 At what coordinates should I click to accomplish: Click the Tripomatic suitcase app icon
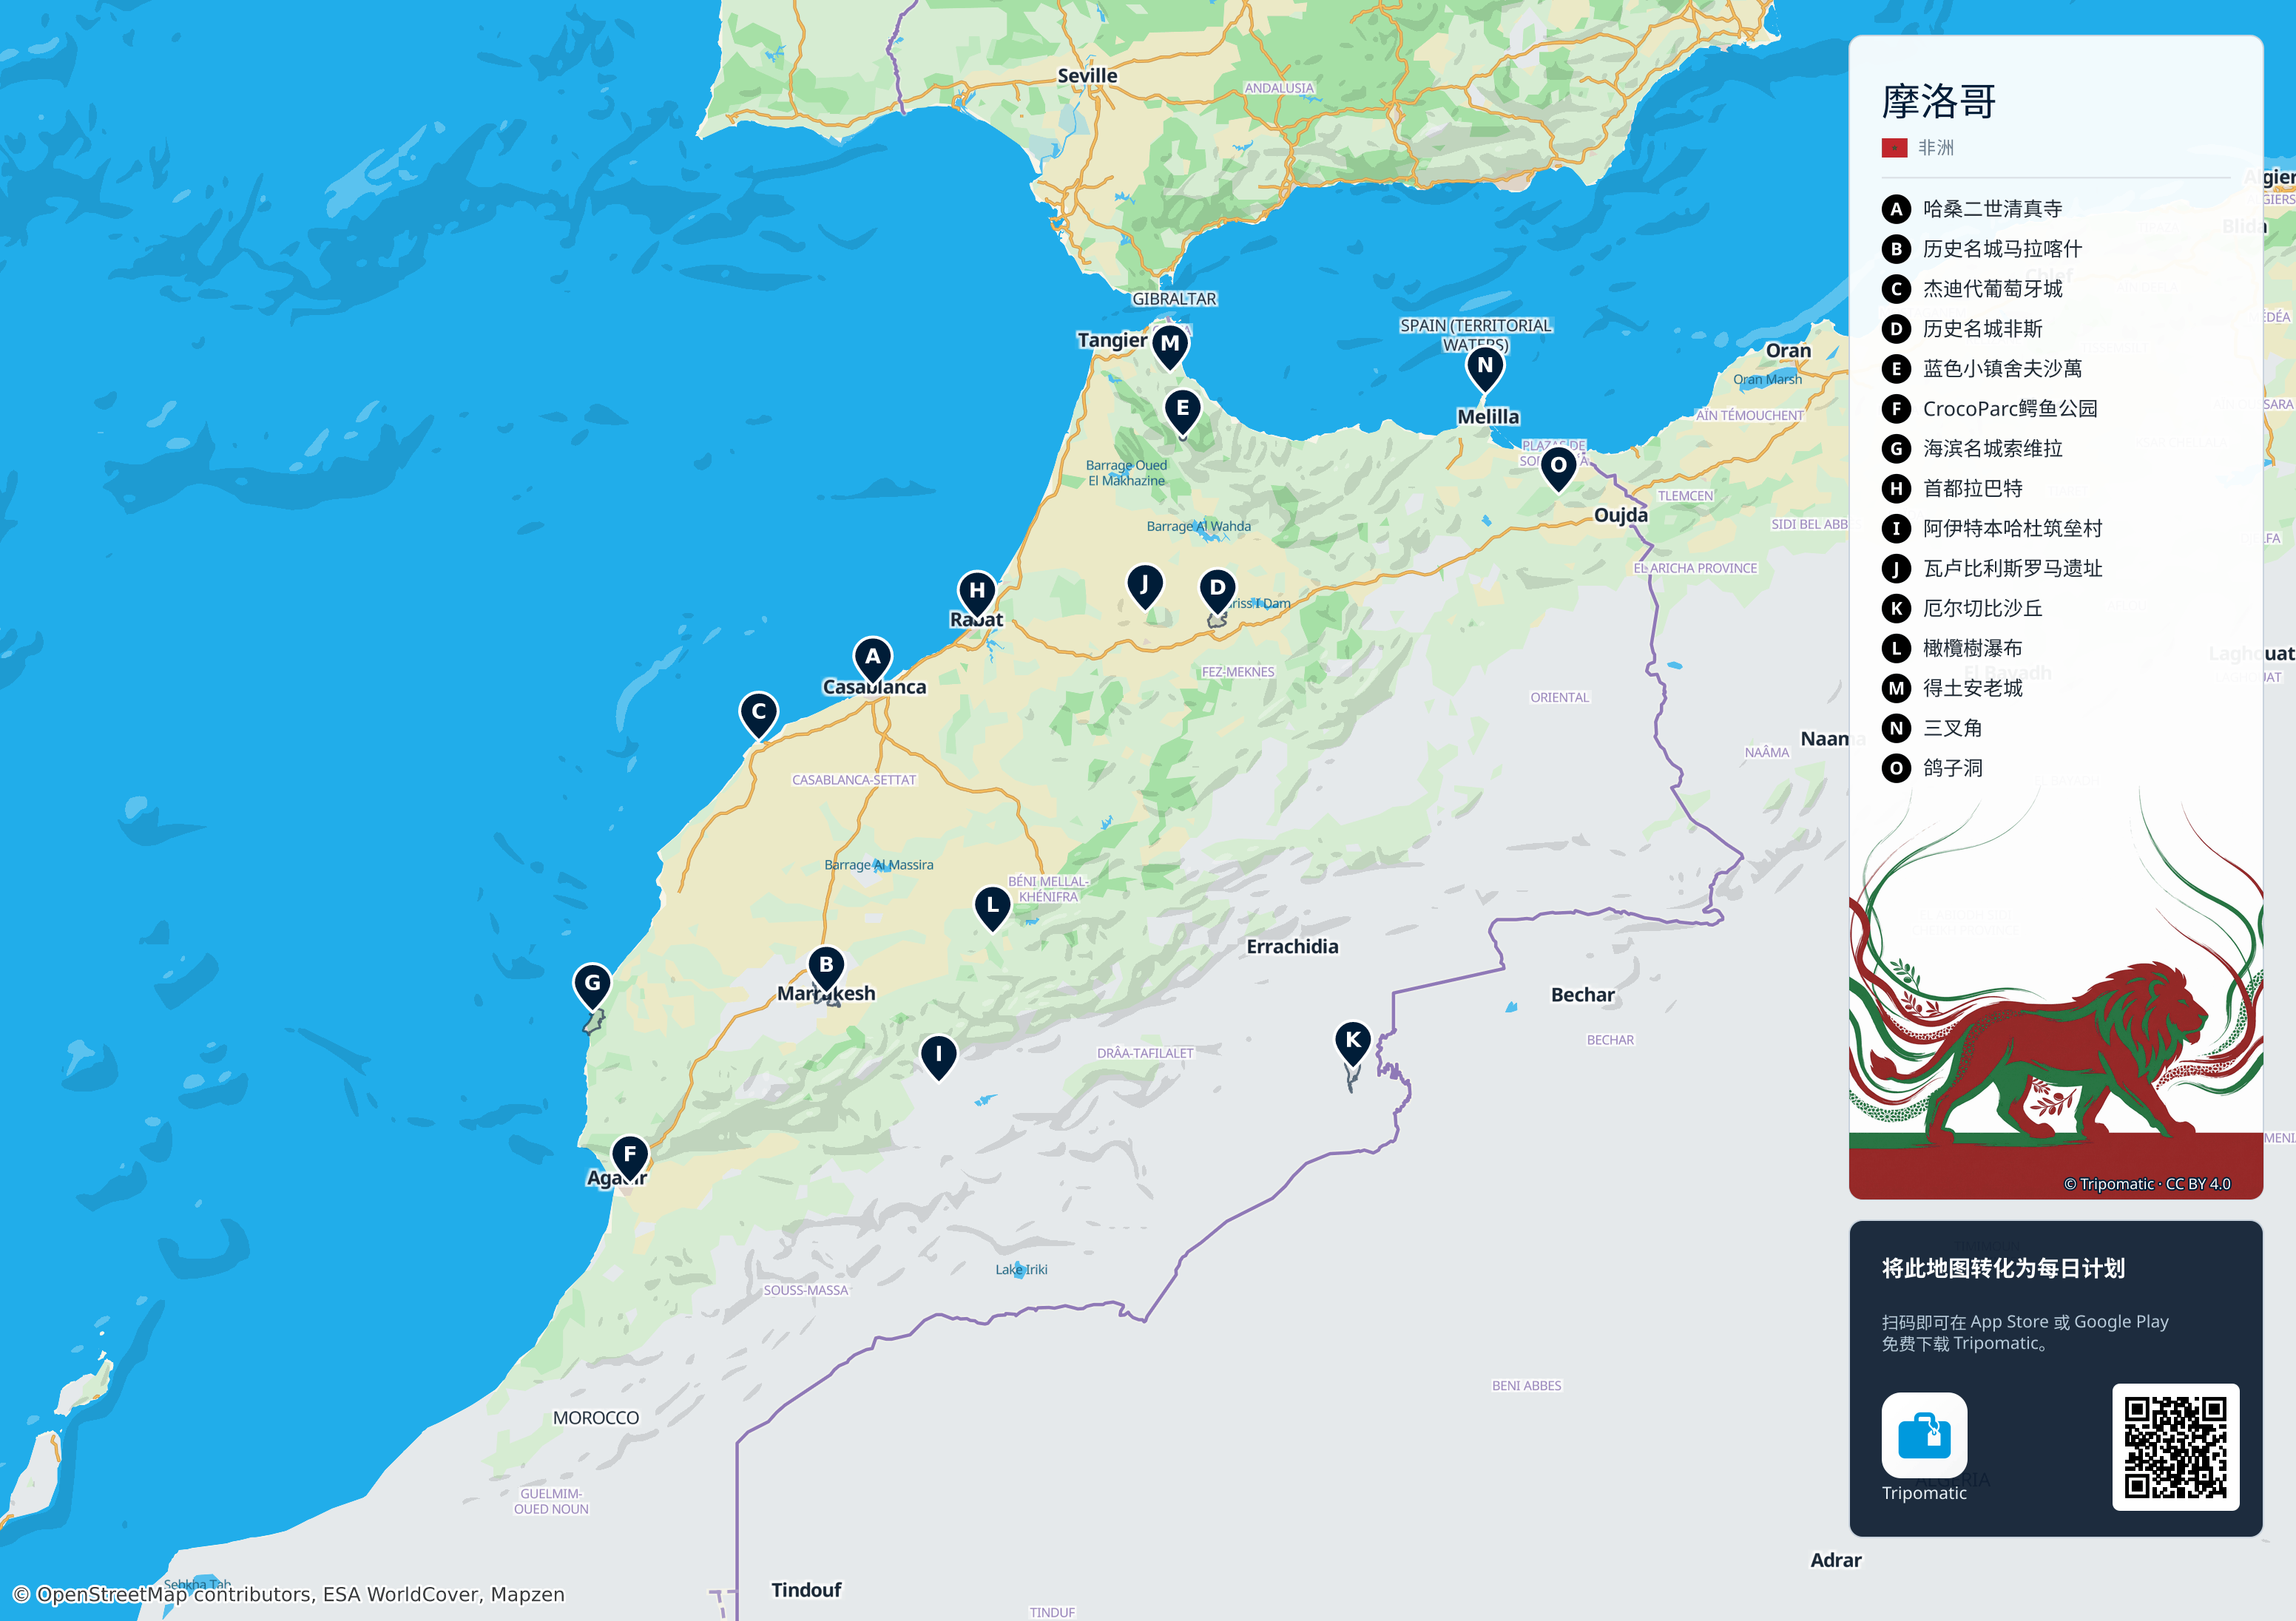click(1923, 1435)
